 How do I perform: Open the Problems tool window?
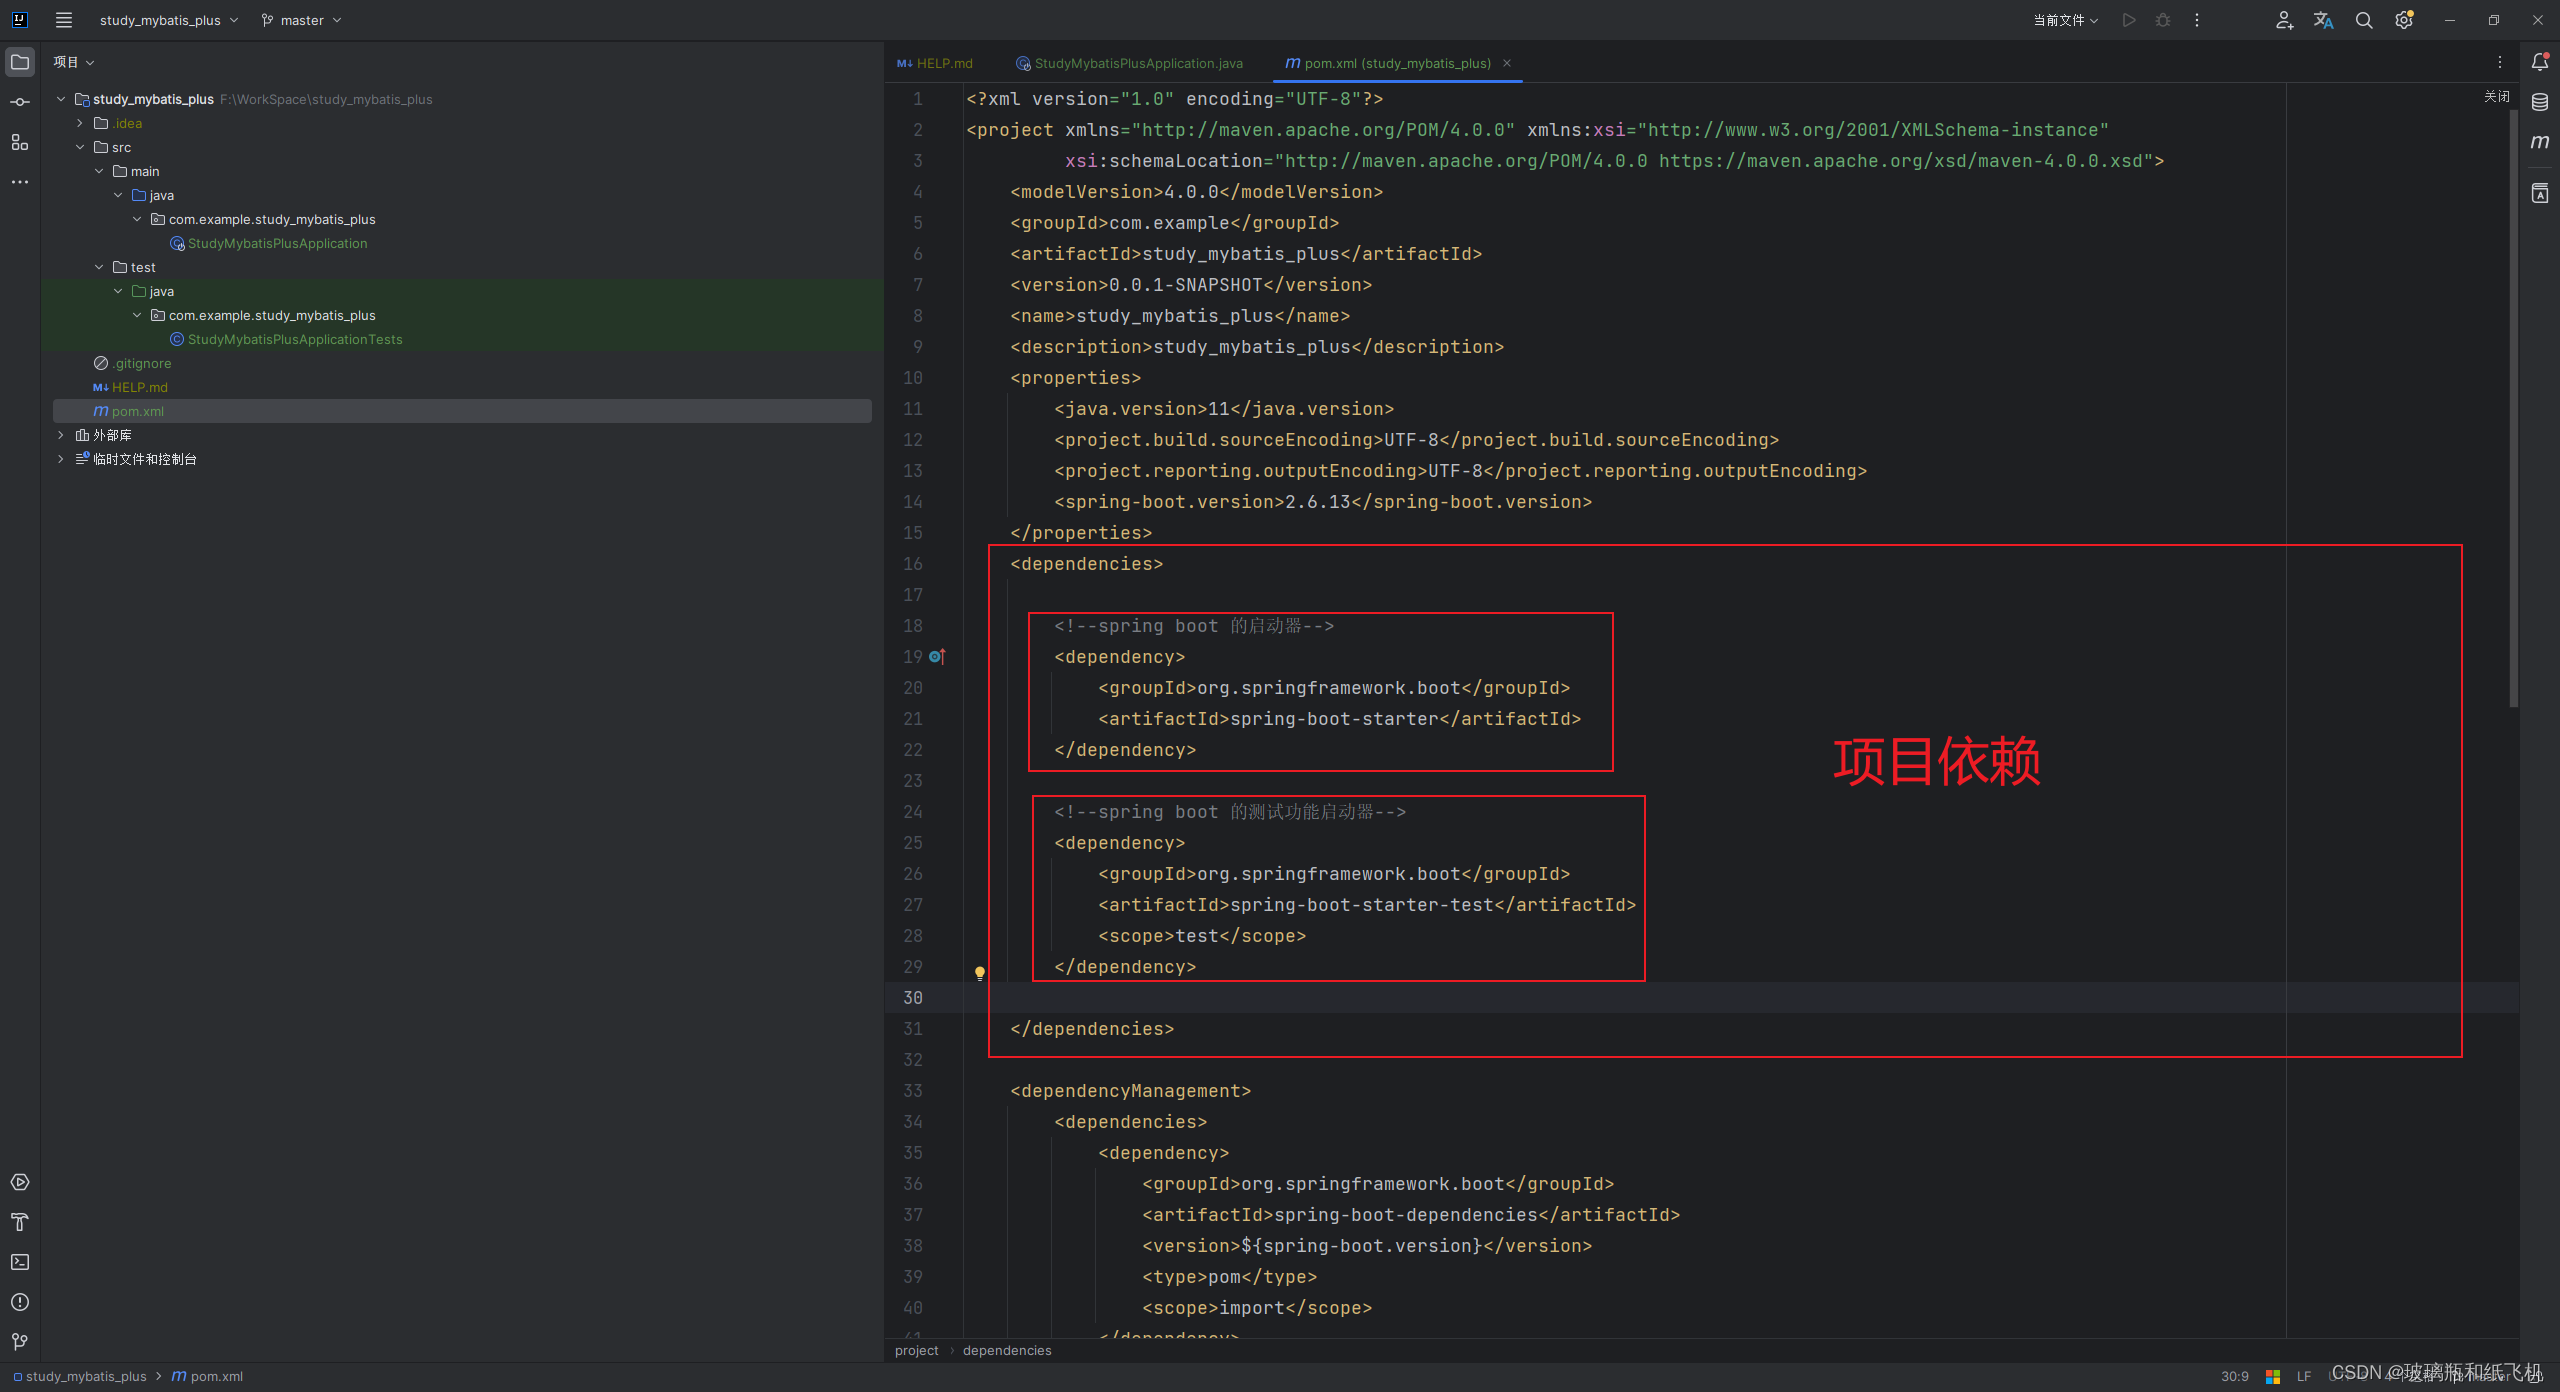tap(20, 1302)
